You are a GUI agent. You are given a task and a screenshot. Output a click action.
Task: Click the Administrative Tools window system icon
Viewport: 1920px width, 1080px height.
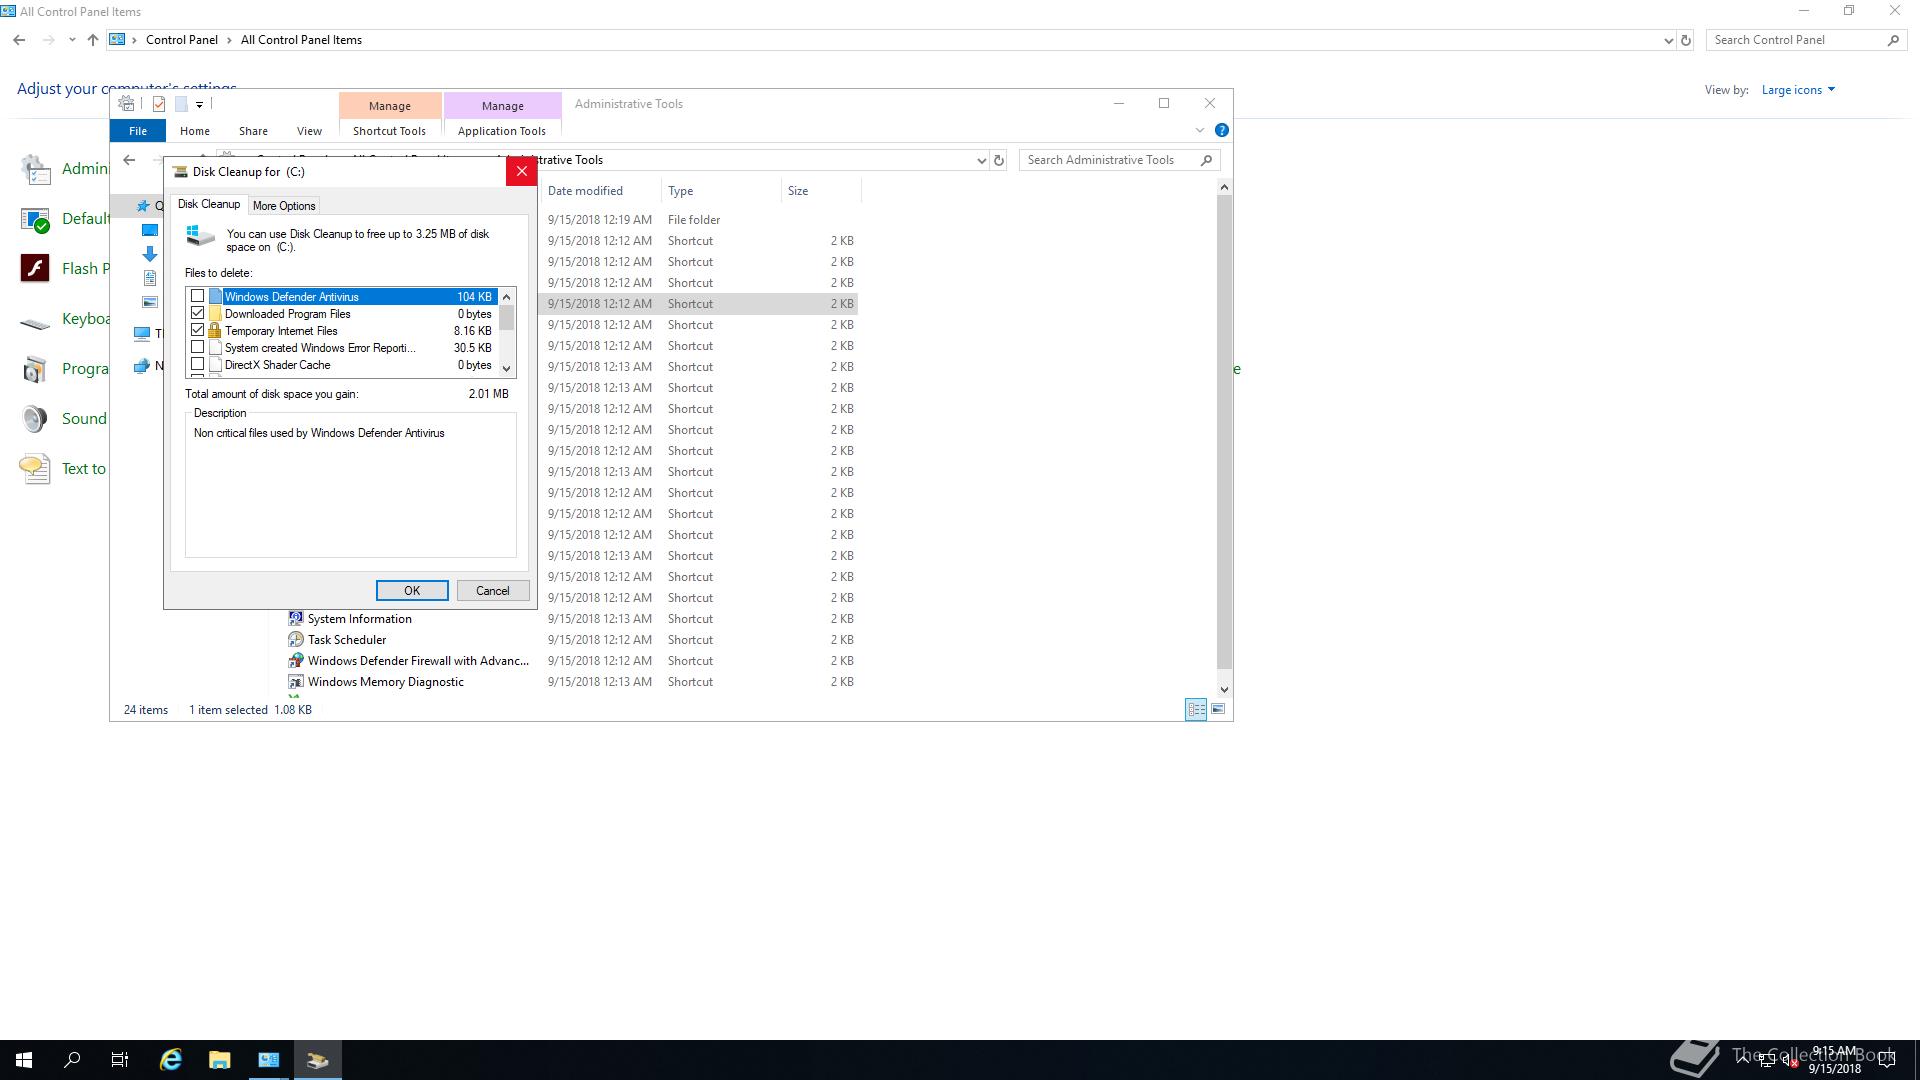coord(126,103)
